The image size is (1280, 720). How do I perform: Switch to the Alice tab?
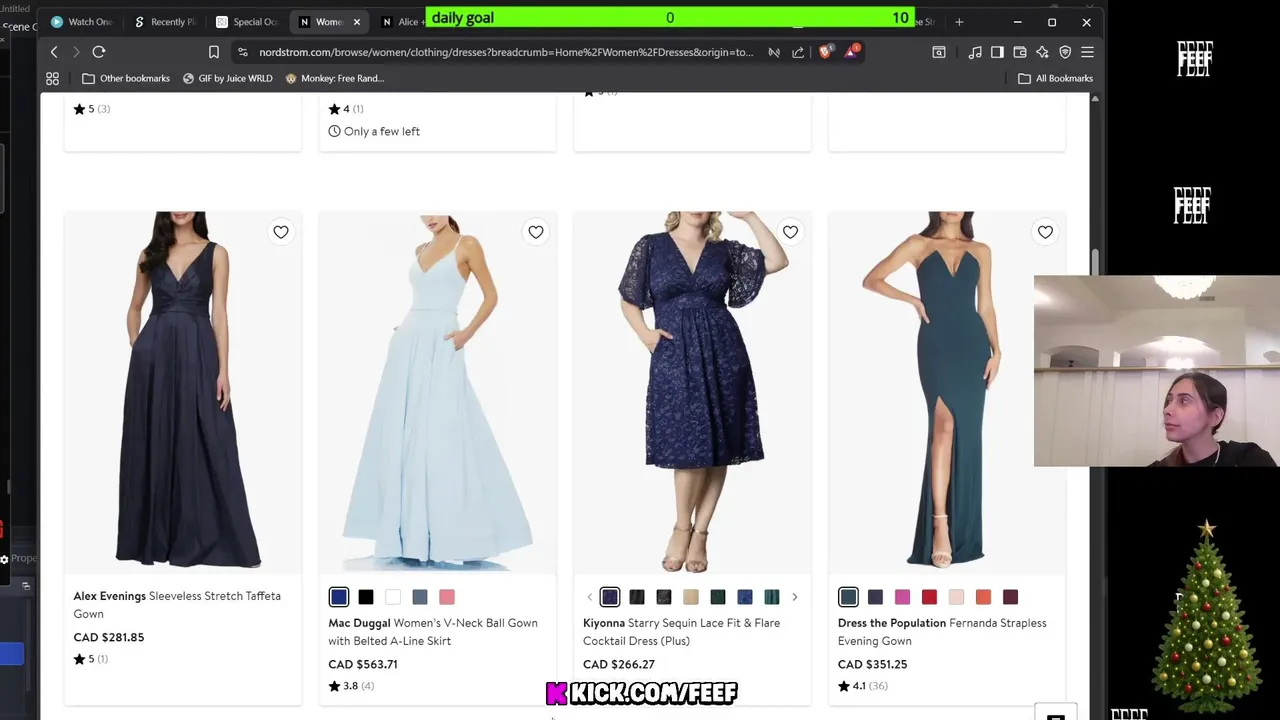pos(401,22)
